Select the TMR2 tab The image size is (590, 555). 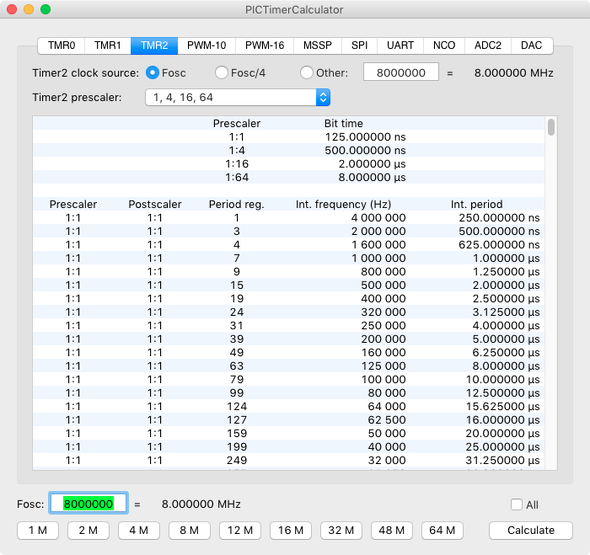pyautogui.click(x=154, y=46)
